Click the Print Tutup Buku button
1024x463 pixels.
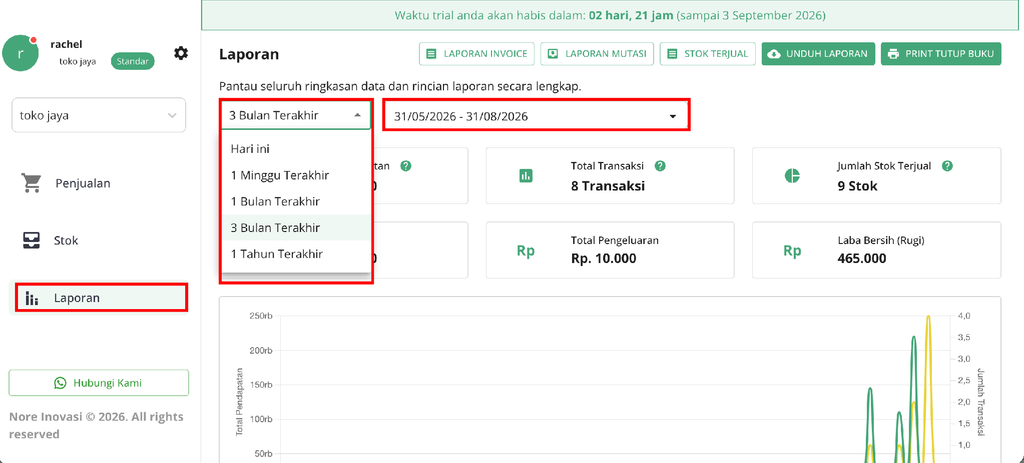(941, 54)
